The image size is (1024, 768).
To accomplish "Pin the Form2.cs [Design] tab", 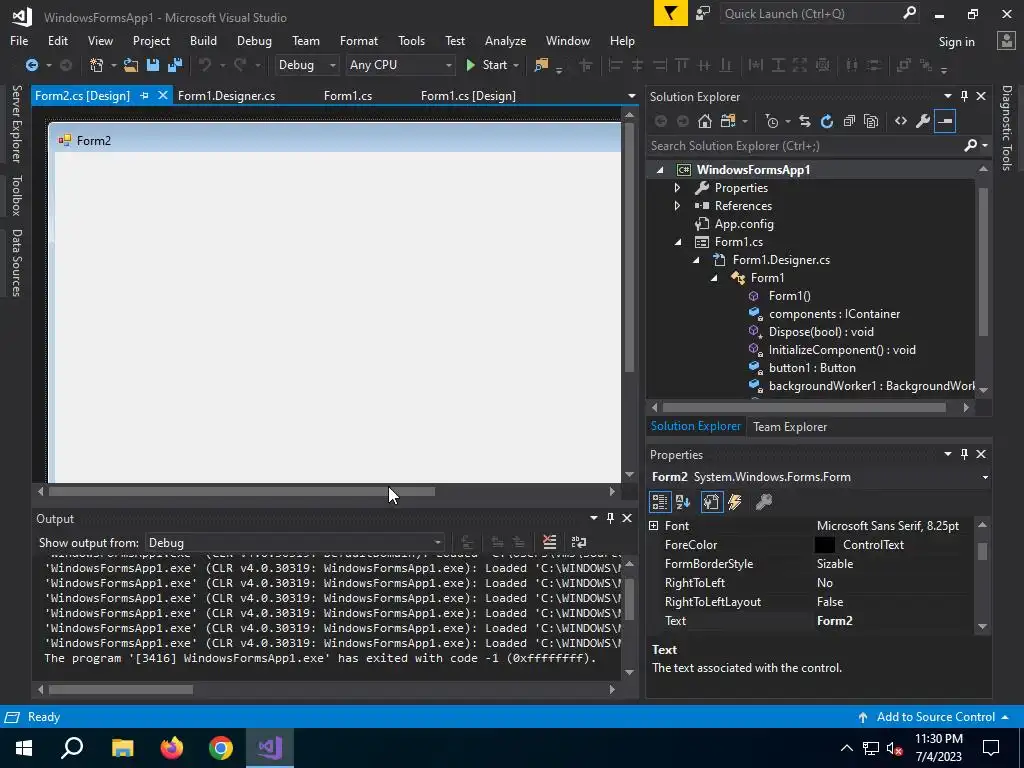I will point(144,95).
